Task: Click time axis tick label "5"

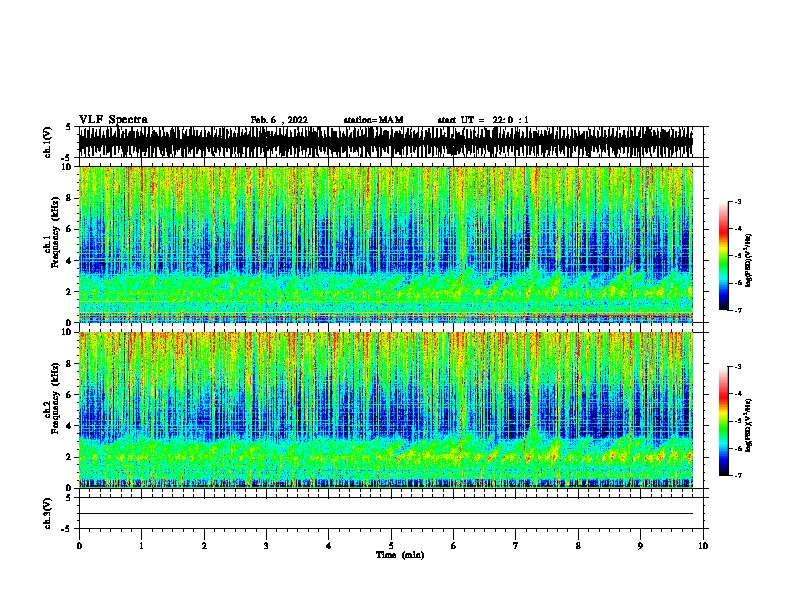Action: pyautogui.click(x=391, y=546)
